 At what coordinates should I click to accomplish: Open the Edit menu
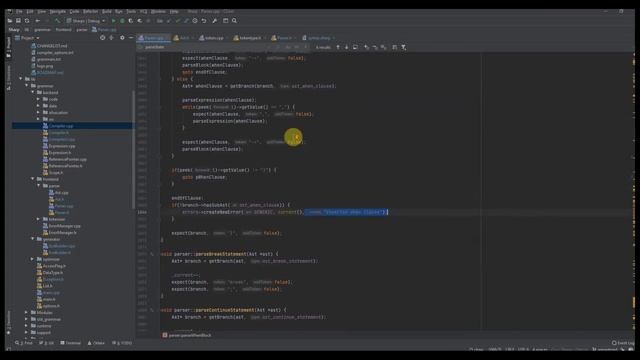(x=30, y=11)
